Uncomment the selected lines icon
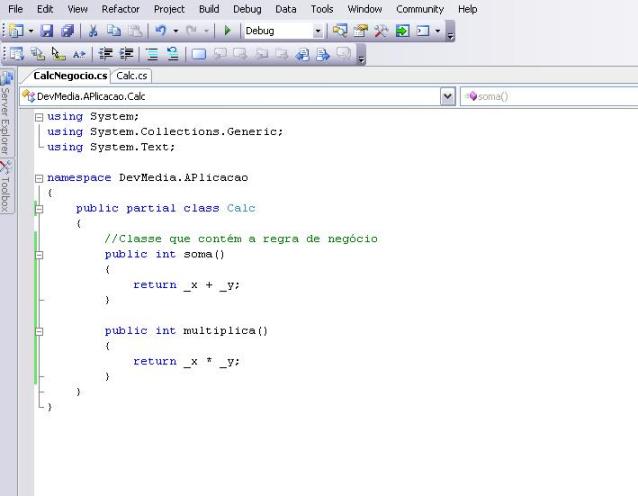This screenshot has width=638, height=496. (173, 54)
